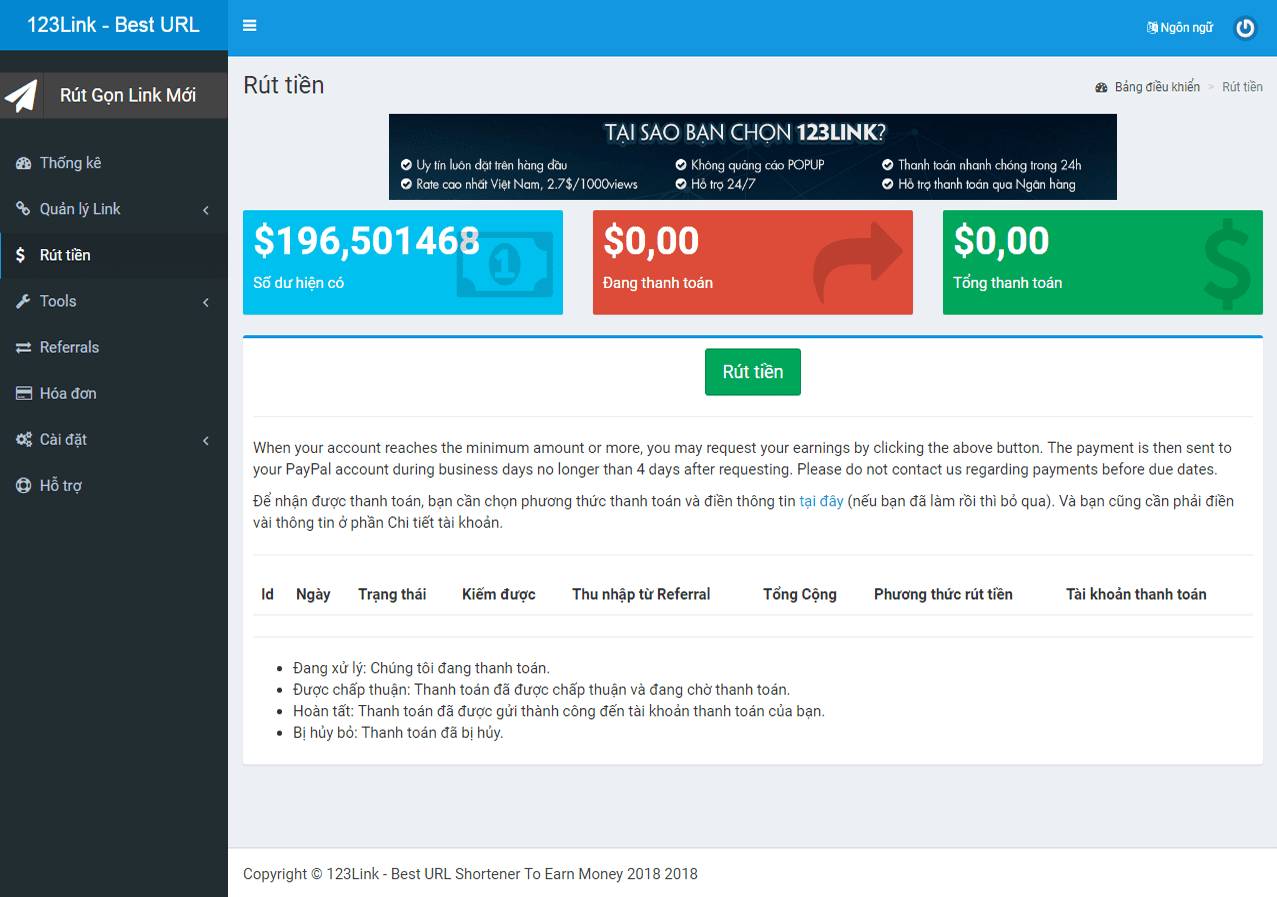Click the Rút tiền page heading

[x=284, y=85]
